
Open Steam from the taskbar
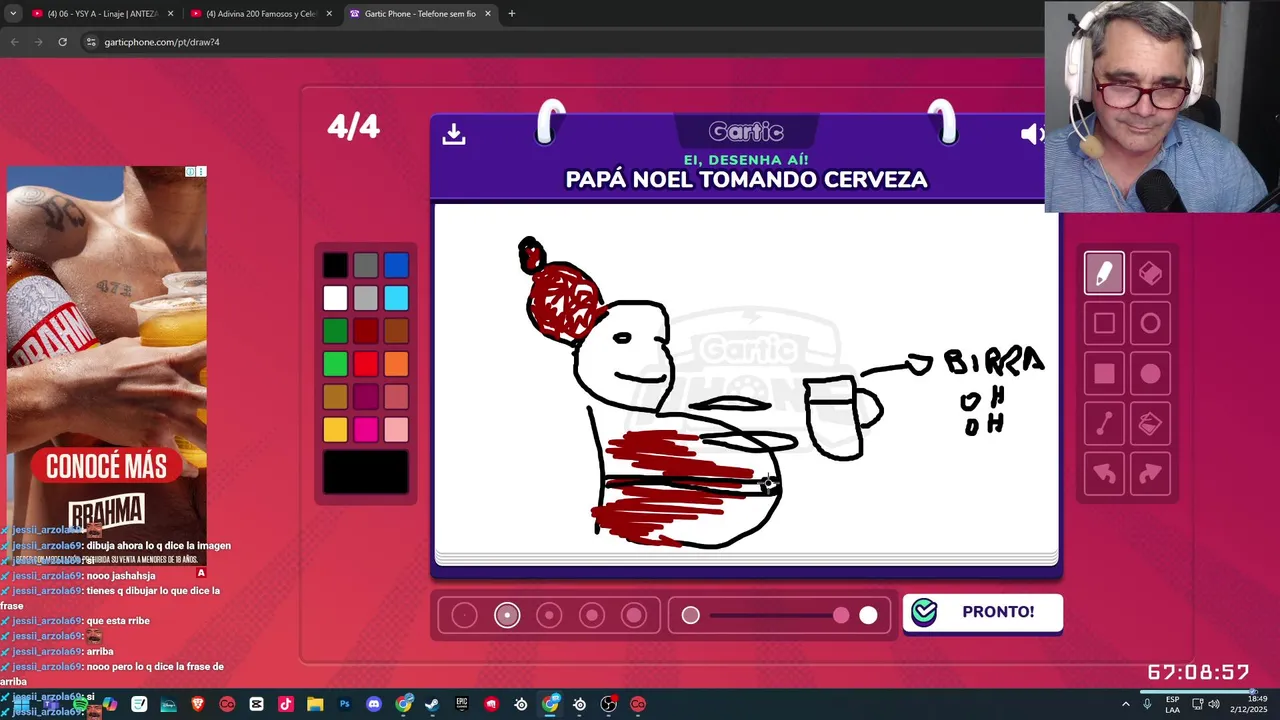433,704
